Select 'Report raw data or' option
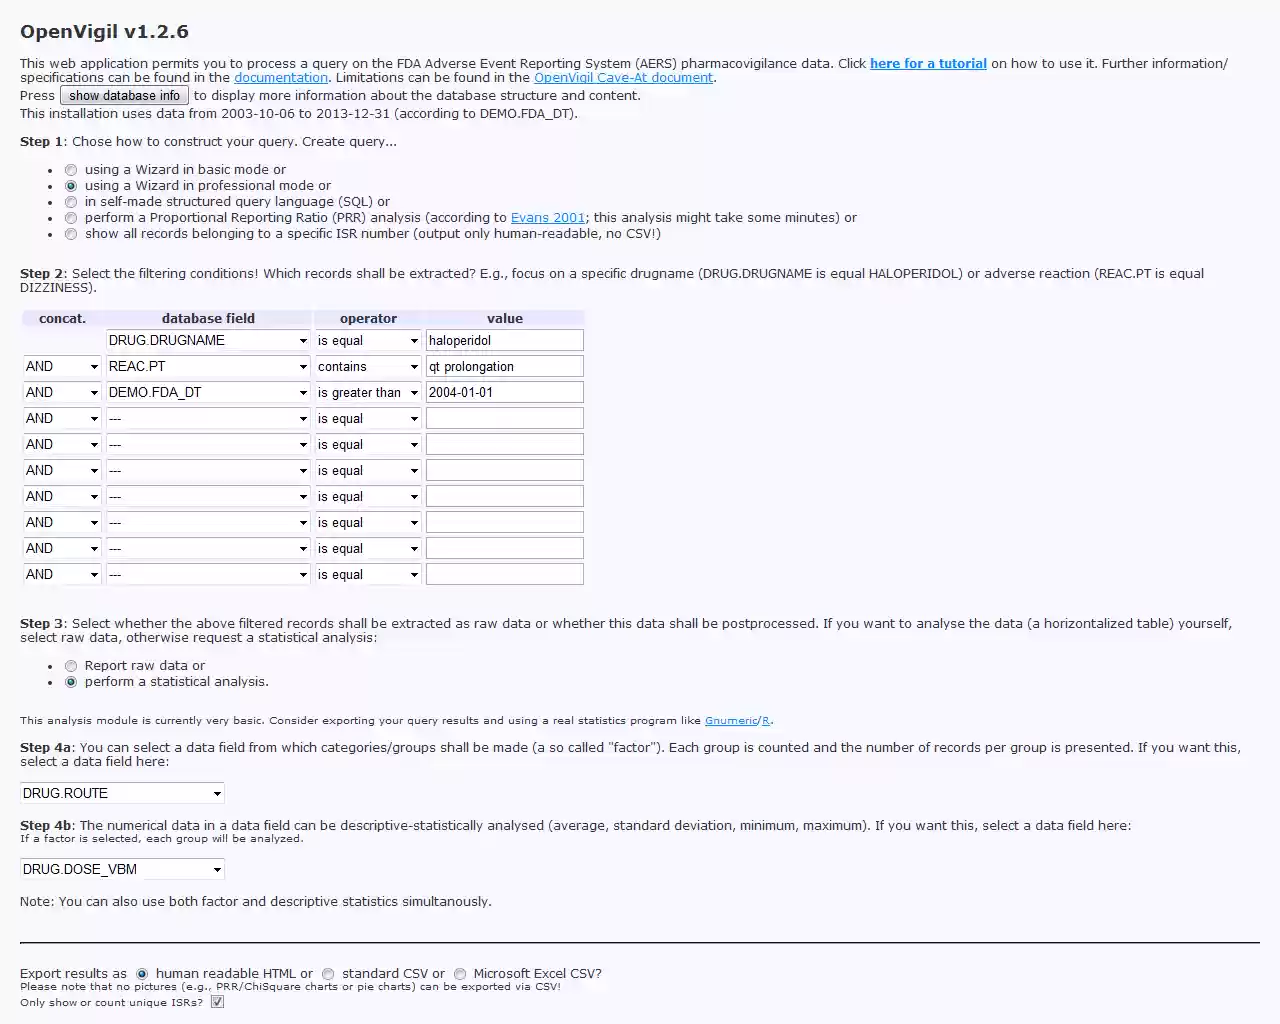The width and height of the screenshot is (1280, 1024). pos(71,665)
